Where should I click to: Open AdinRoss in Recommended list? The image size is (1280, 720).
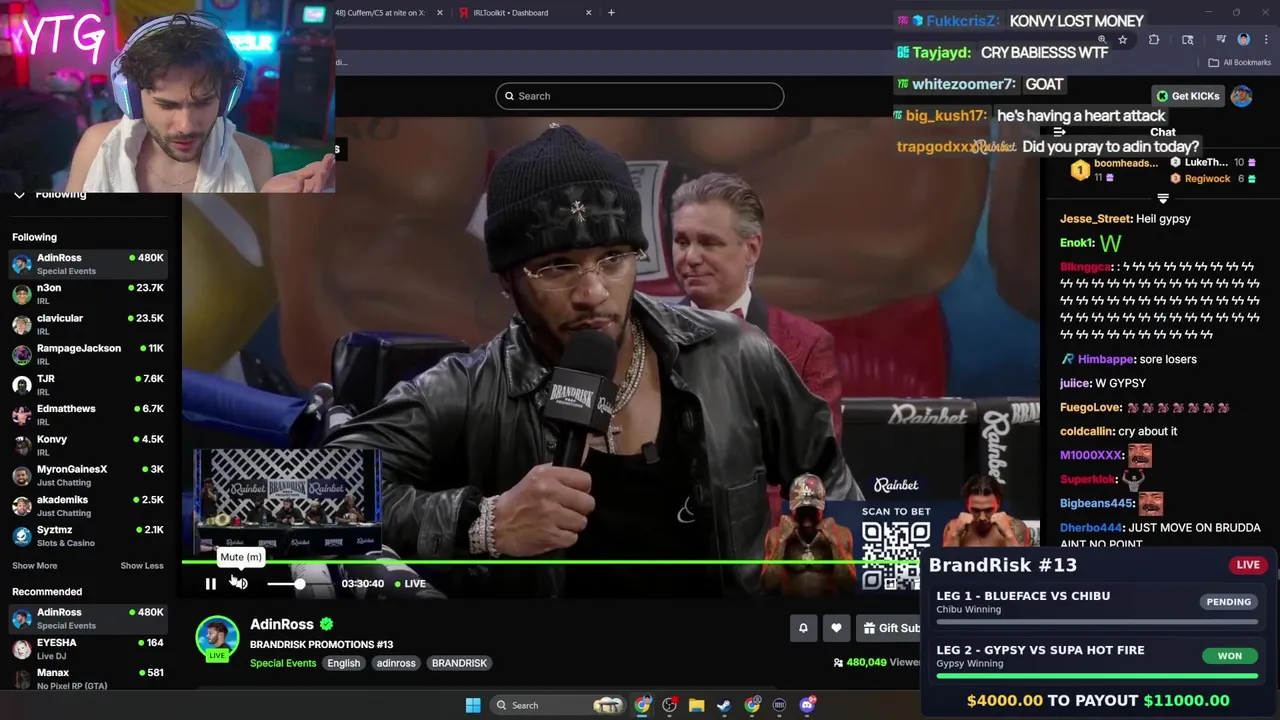(88, 618)
